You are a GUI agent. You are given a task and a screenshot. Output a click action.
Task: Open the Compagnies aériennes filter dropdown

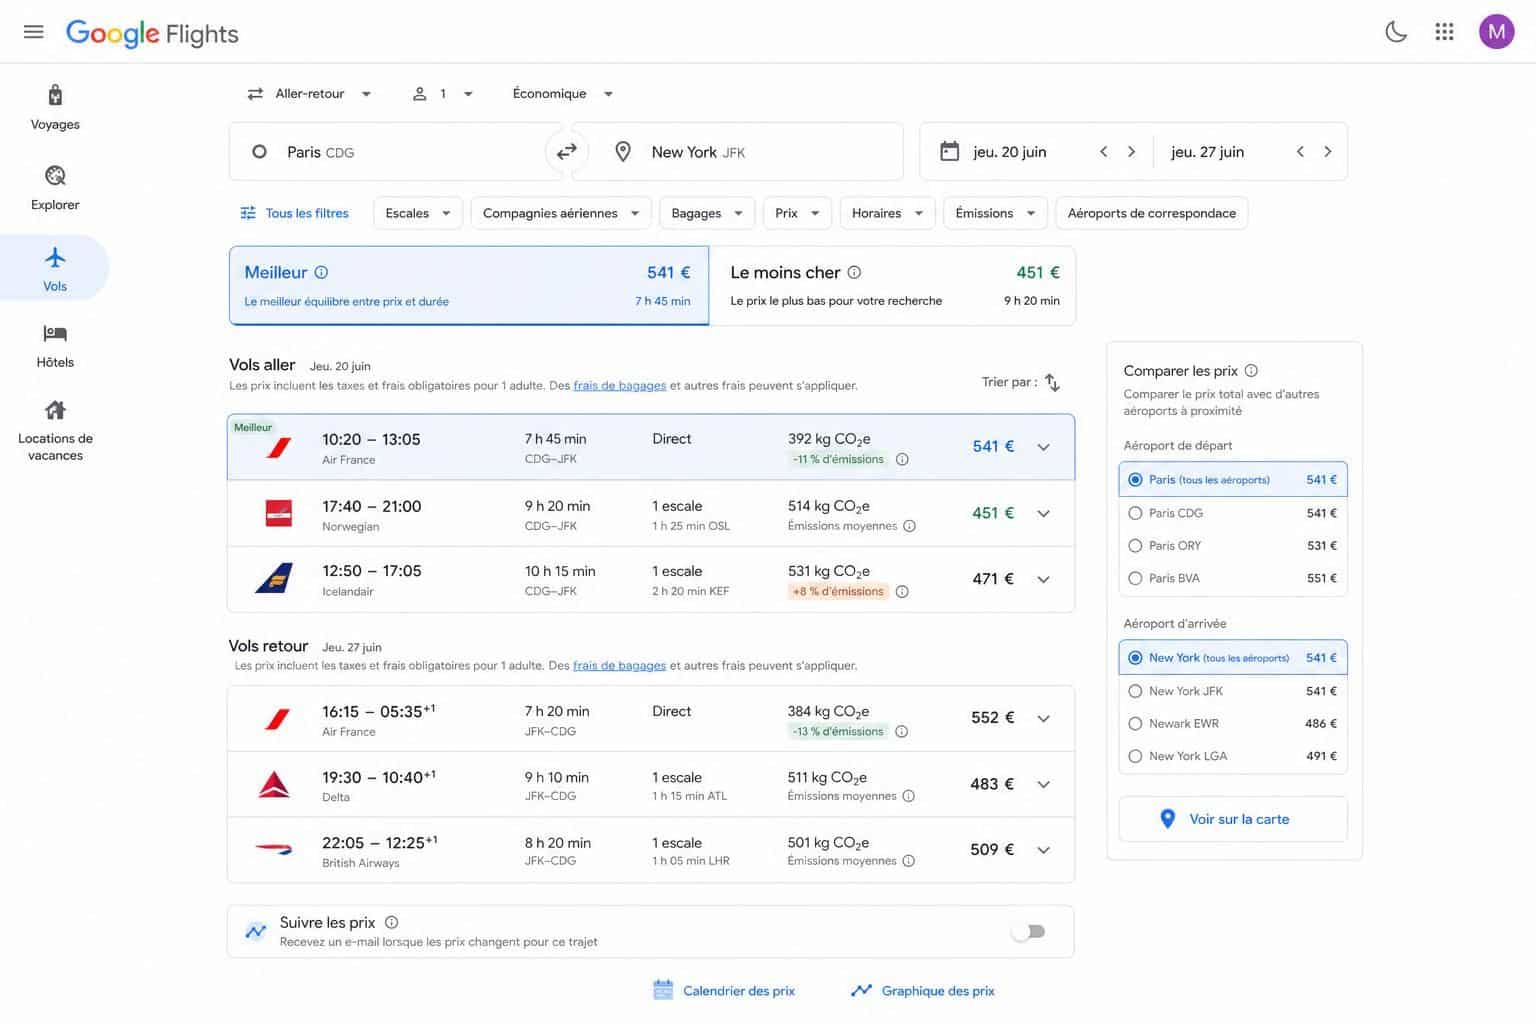tap(561, 213)
